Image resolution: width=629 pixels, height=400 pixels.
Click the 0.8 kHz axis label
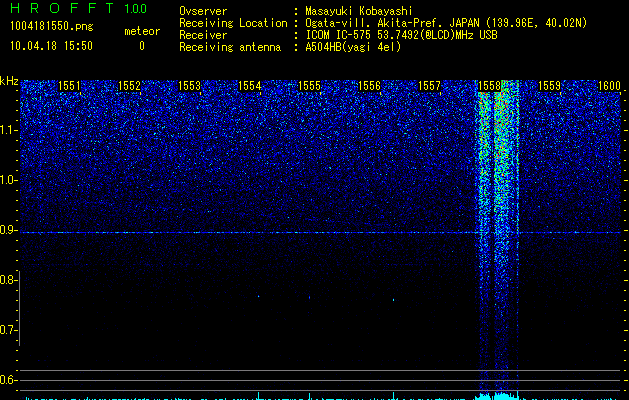(x=8, y=280)
